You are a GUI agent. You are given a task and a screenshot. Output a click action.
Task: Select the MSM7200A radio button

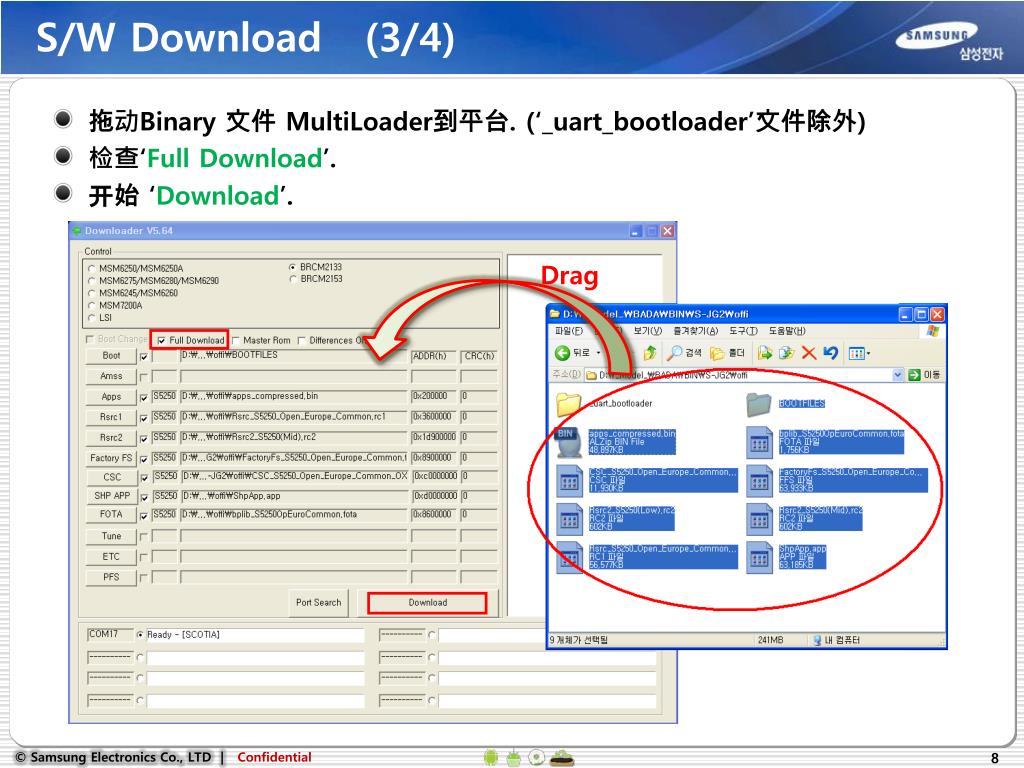[91, 306]
